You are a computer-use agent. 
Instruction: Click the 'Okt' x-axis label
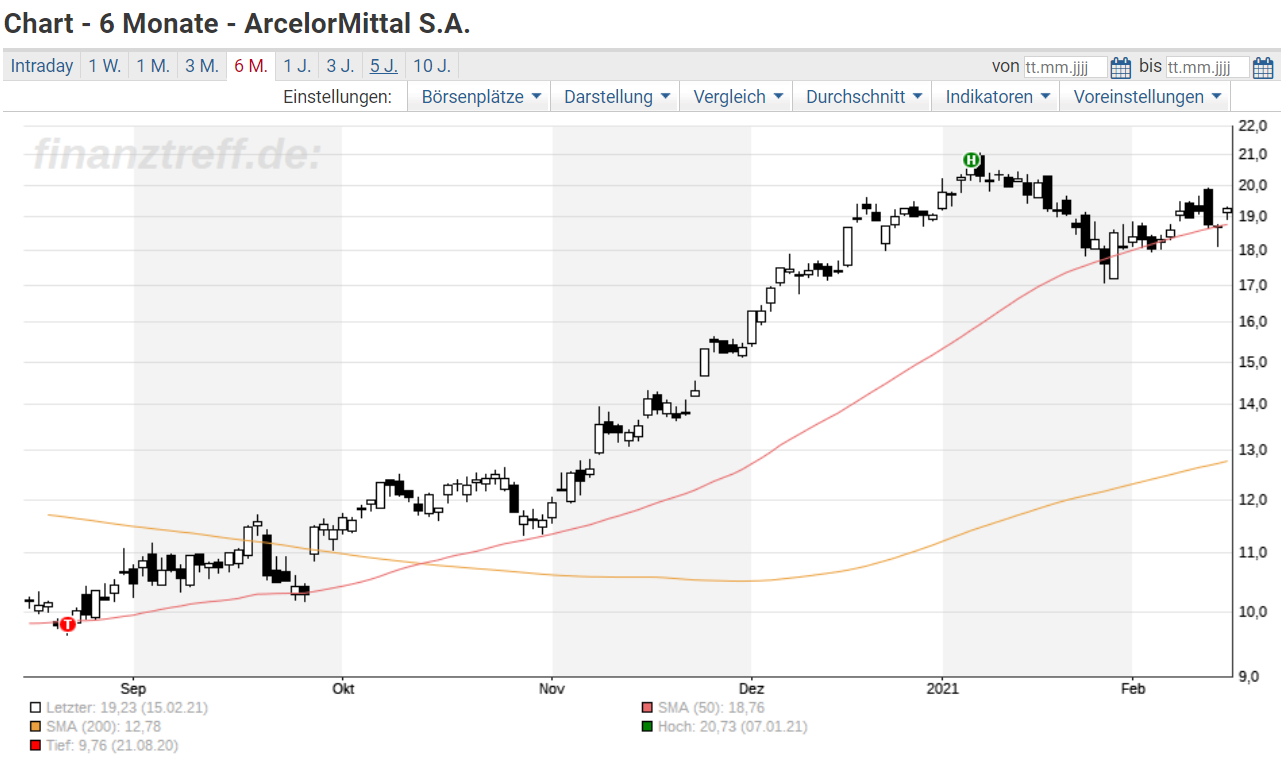343,688
